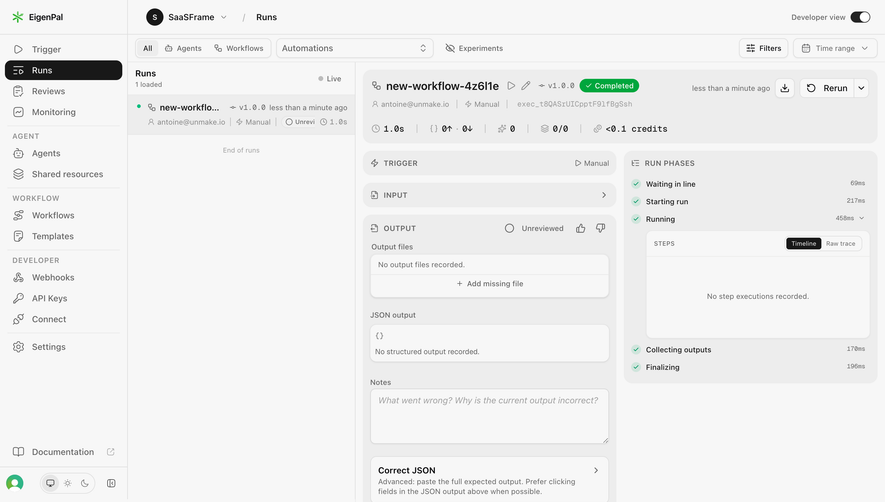Click the Manual trigger label in TRIGGER section
Screen dimensions: 885x502
click(592, 163)
